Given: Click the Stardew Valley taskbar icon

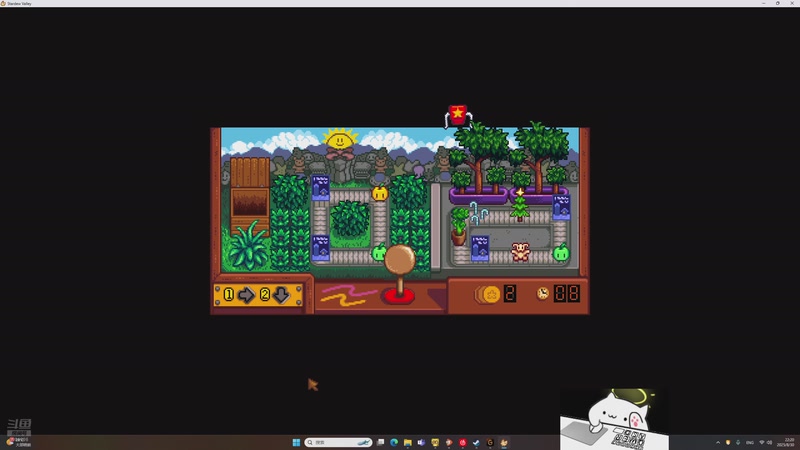Looking at the screenshot, I should [504, 442].
